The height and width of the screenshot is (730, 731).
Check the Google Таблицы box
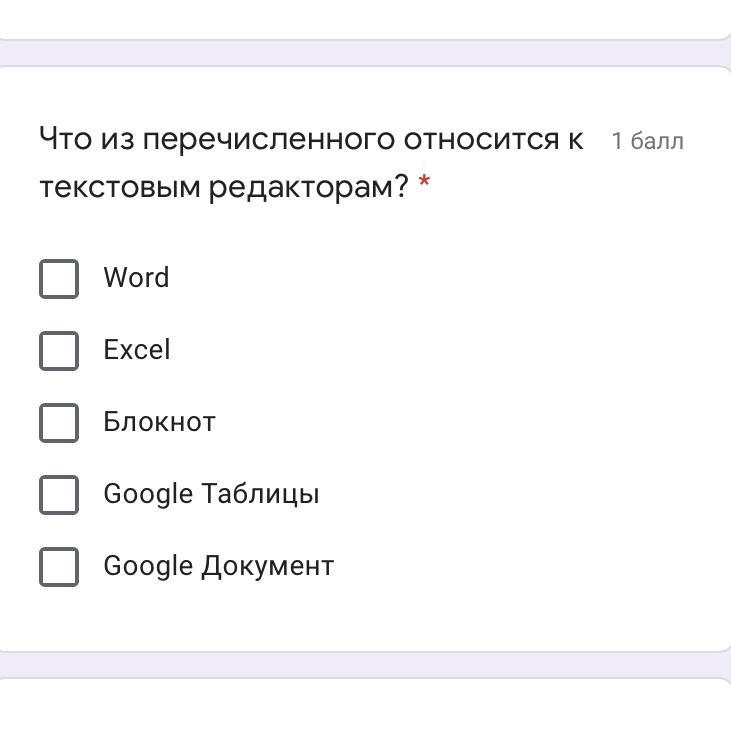(59, 494)
